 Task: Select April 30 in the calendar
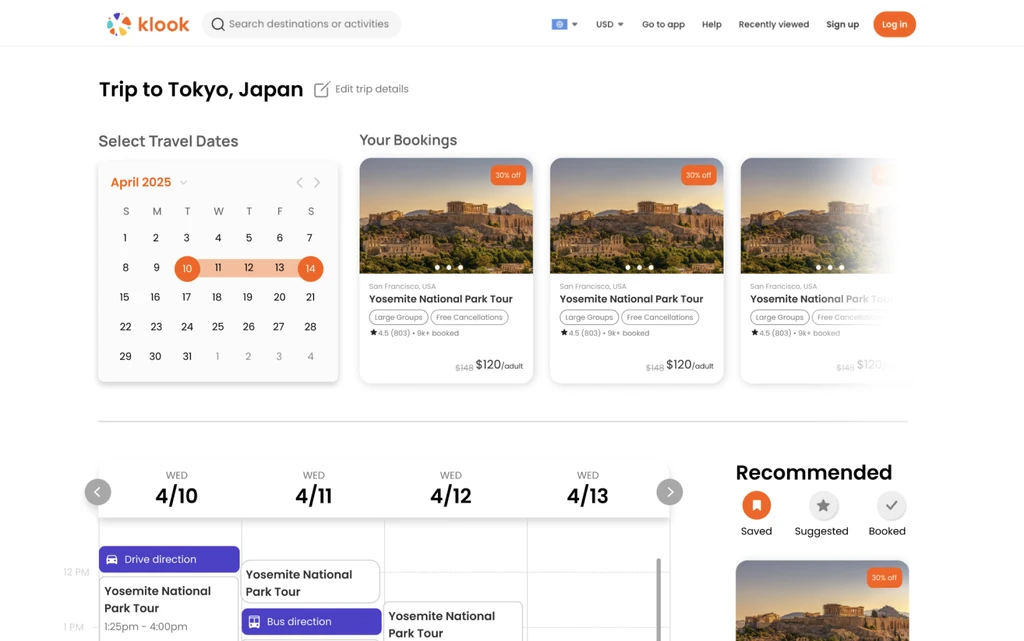click(x=155, y=356)
